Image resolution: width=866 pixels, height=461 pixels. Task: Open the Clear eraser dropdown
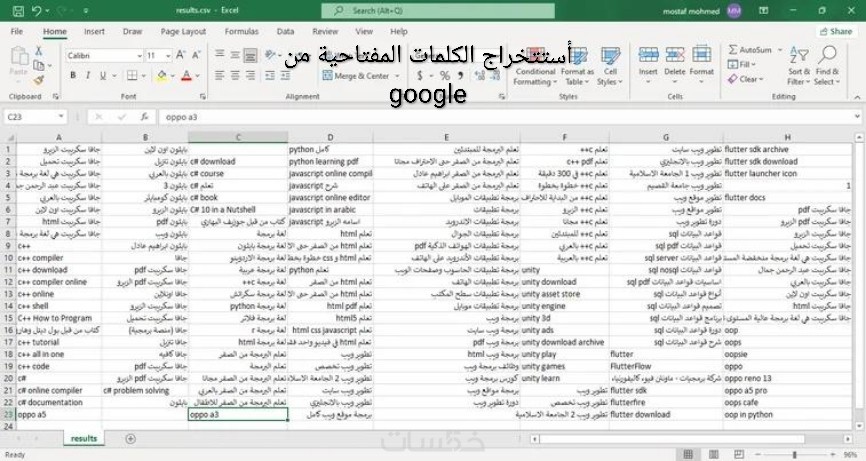tap(746, 79)
